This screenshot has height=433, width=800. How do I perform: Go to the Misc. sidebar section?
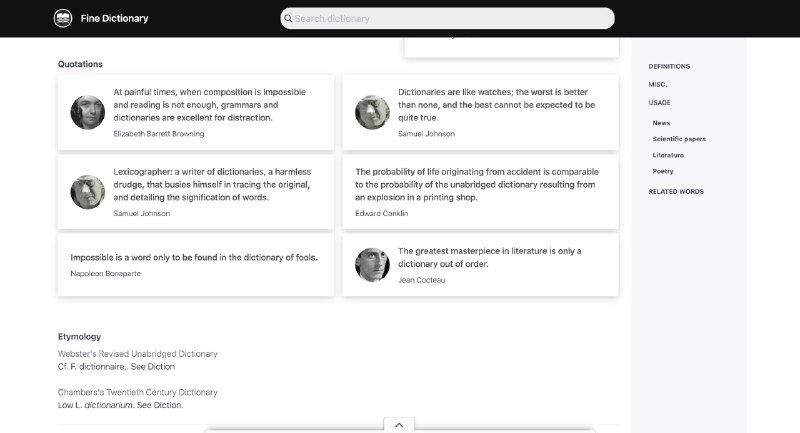tap(658, 84)
